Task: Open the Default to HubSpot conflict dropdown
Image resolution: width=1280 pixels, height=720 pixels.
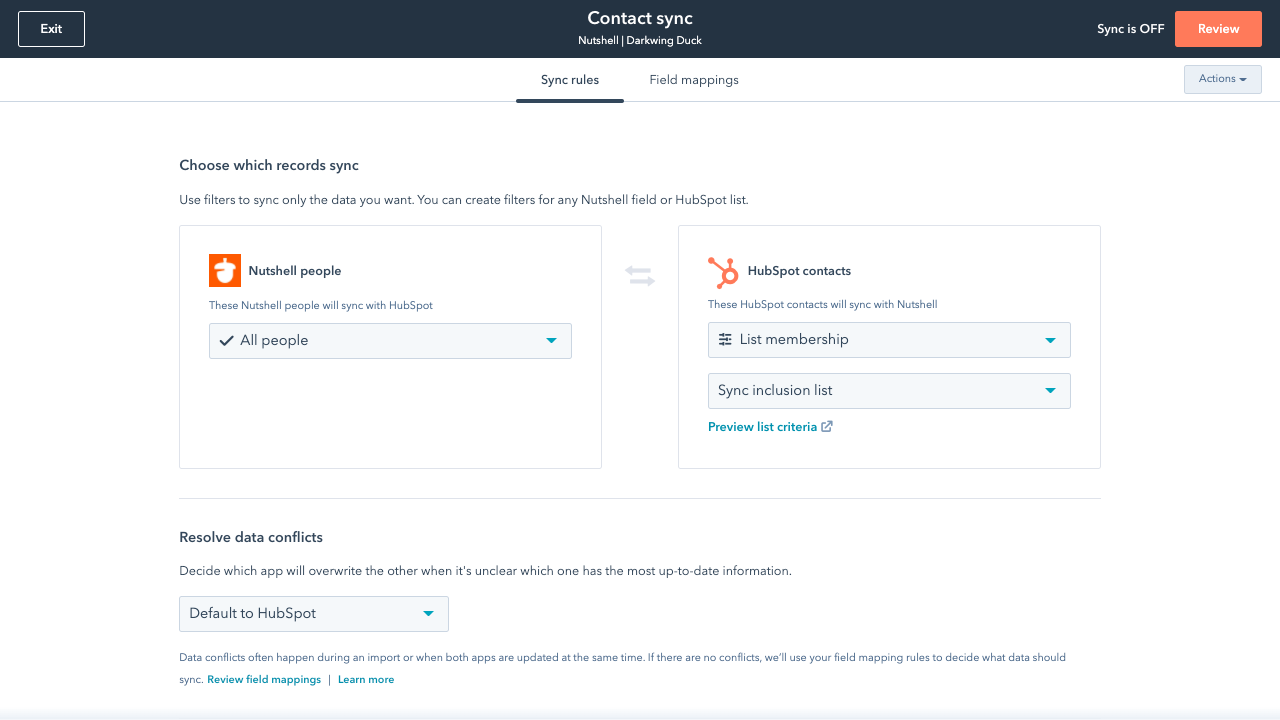Action: click(x=313, y=613)
